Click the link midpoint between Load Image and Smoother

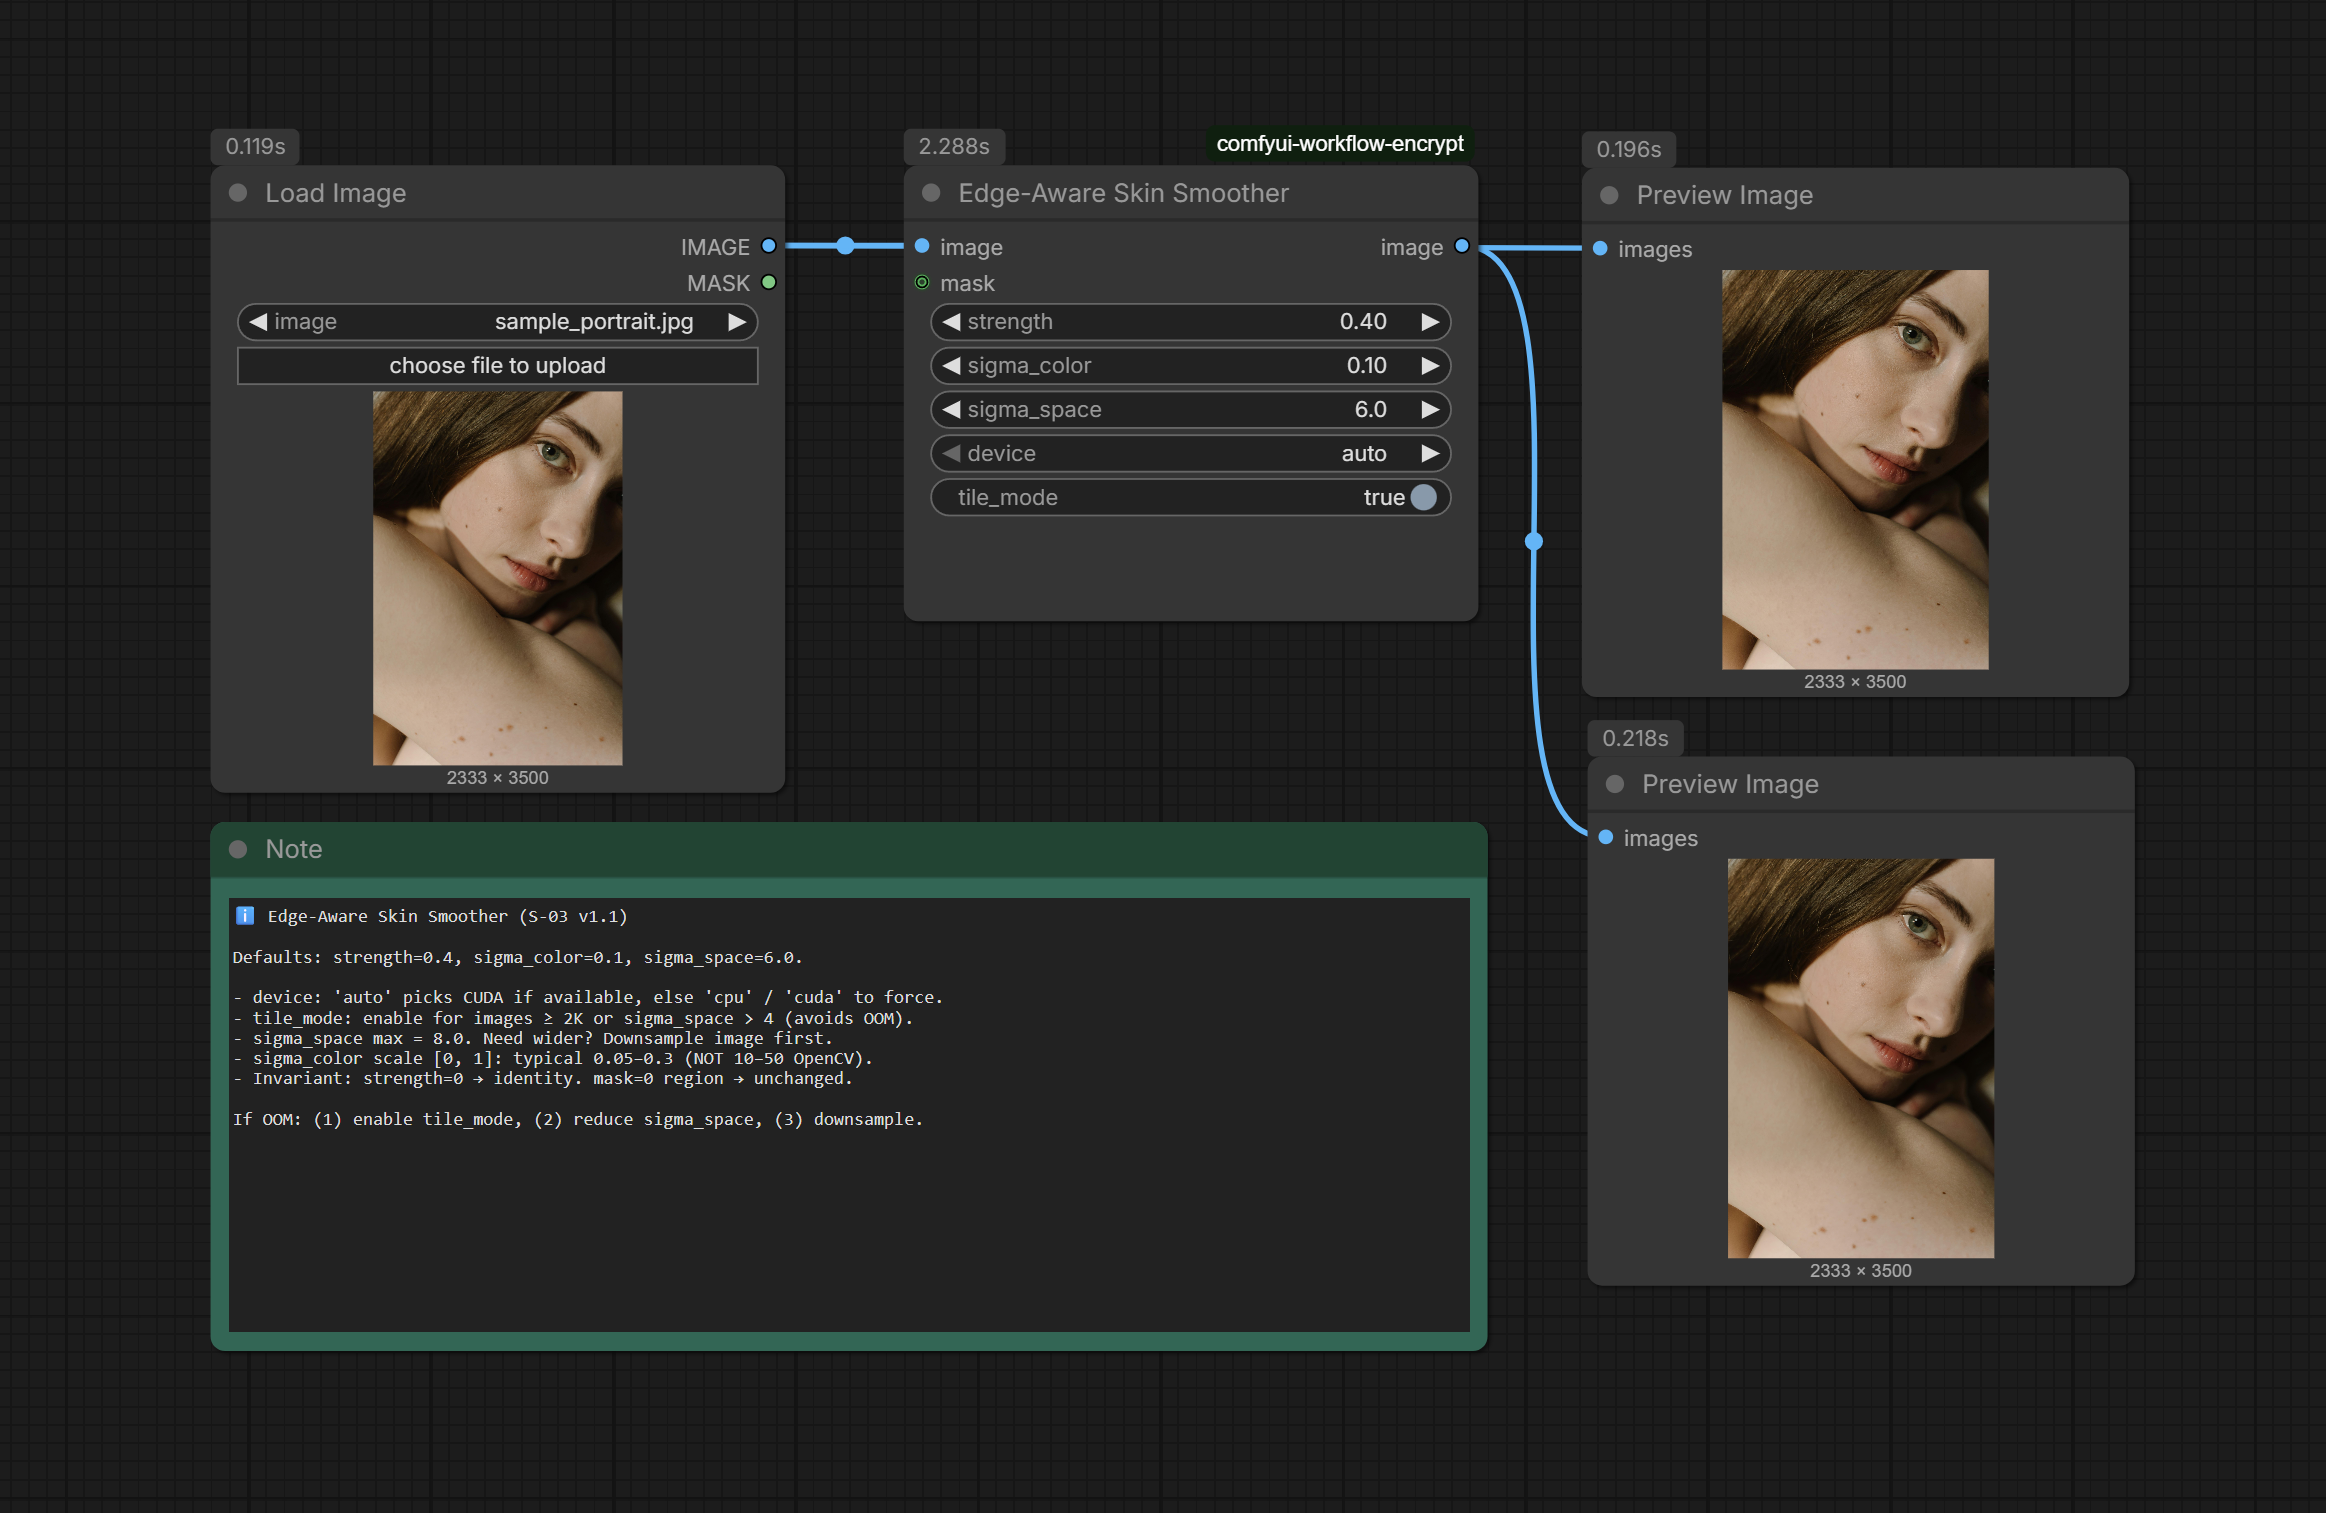point(846,245)
